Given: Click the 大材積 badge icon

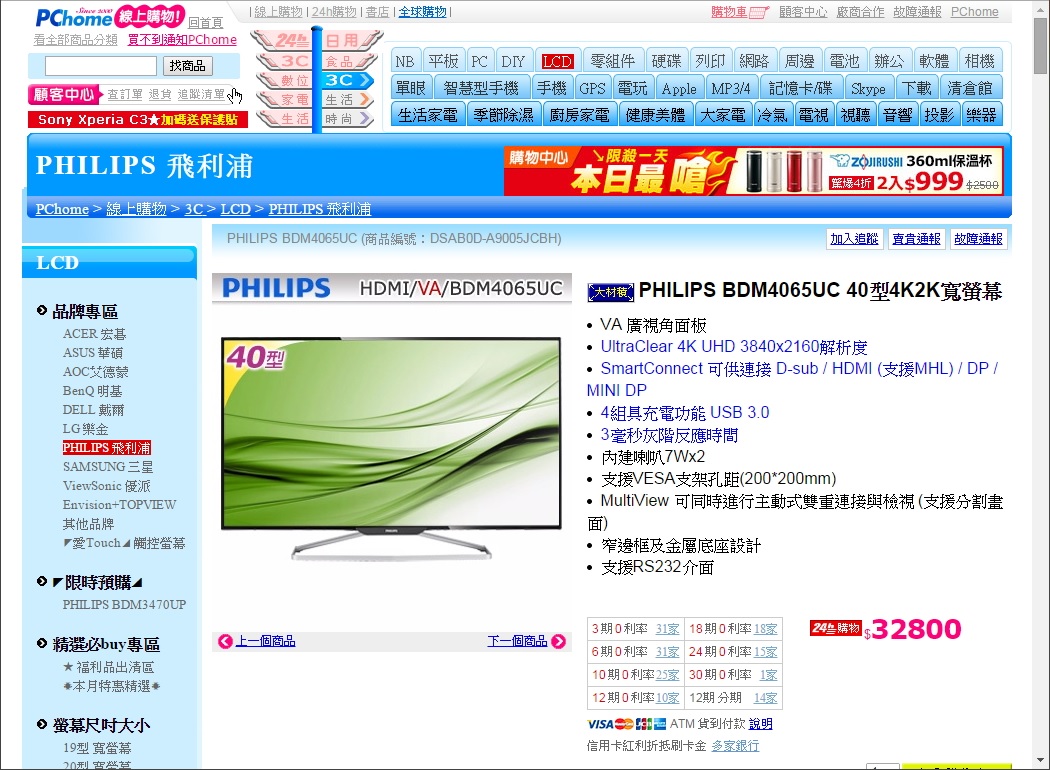Looking at the screenshot, I should pyautogui.click(x=610, y=292).
